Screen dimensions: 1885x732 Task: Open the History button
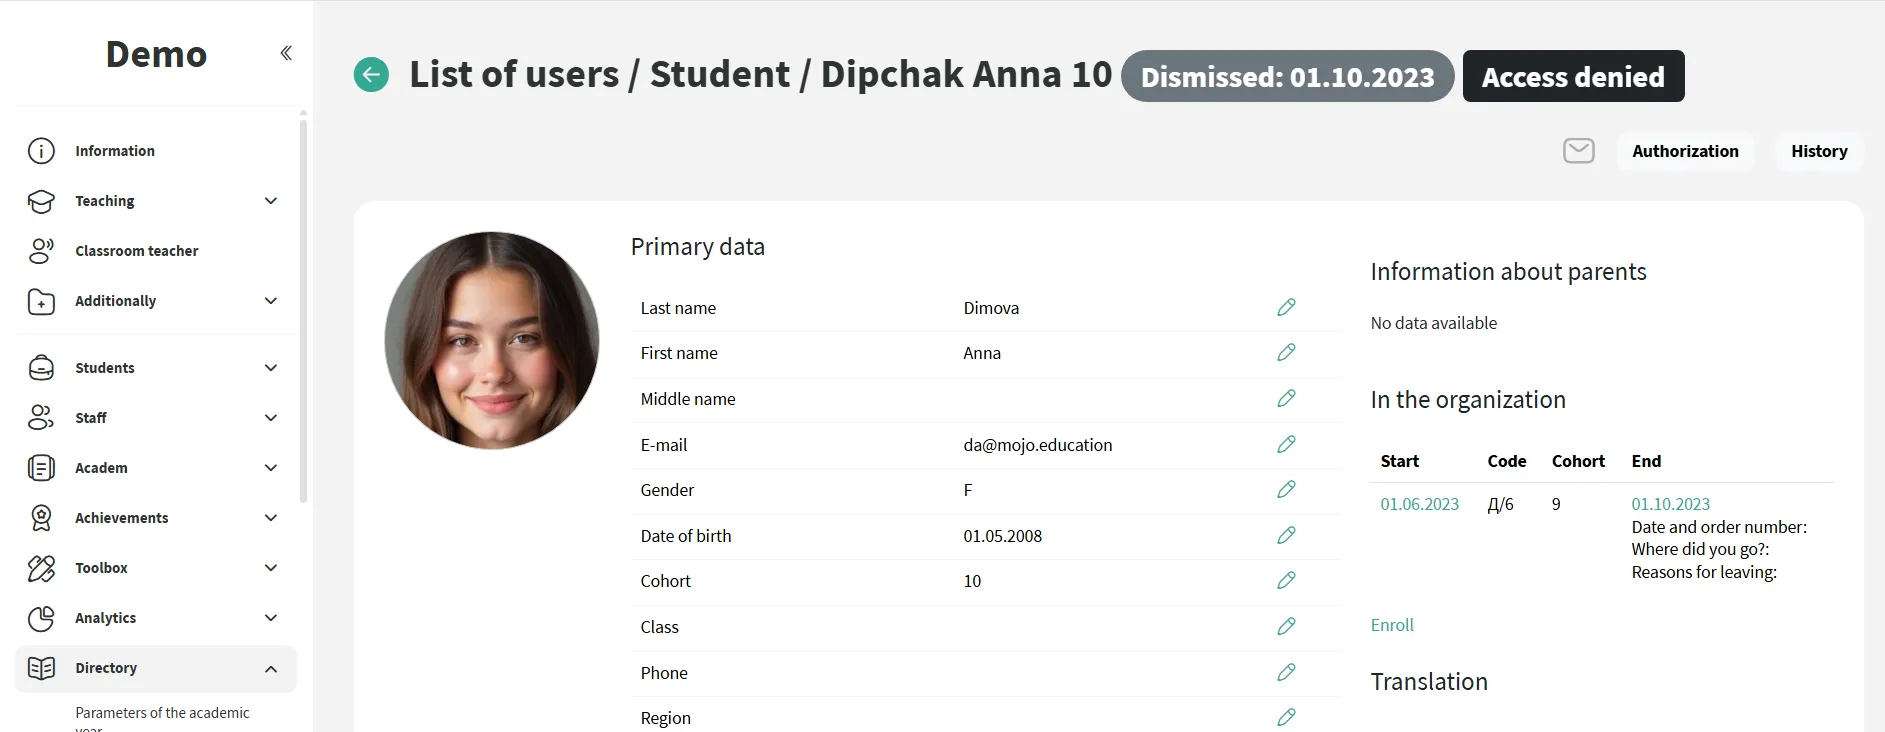click(x=1819, y=151)
